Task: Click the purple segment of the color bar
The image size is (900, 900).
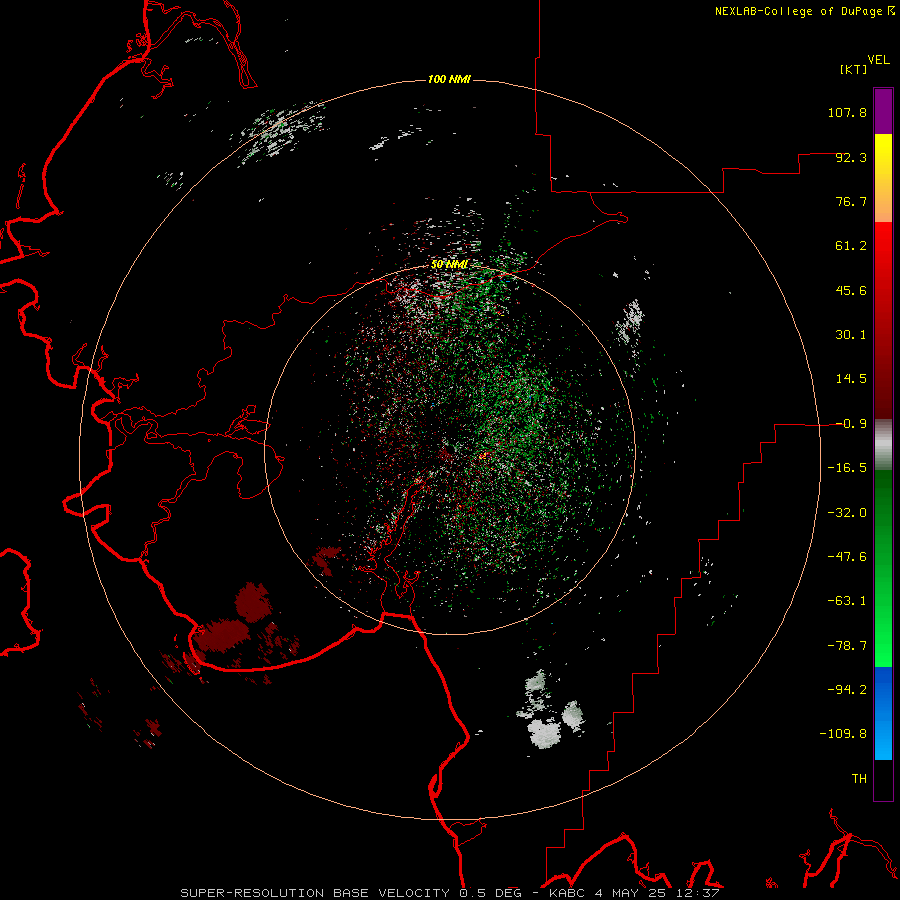Action: pos(883,111)
